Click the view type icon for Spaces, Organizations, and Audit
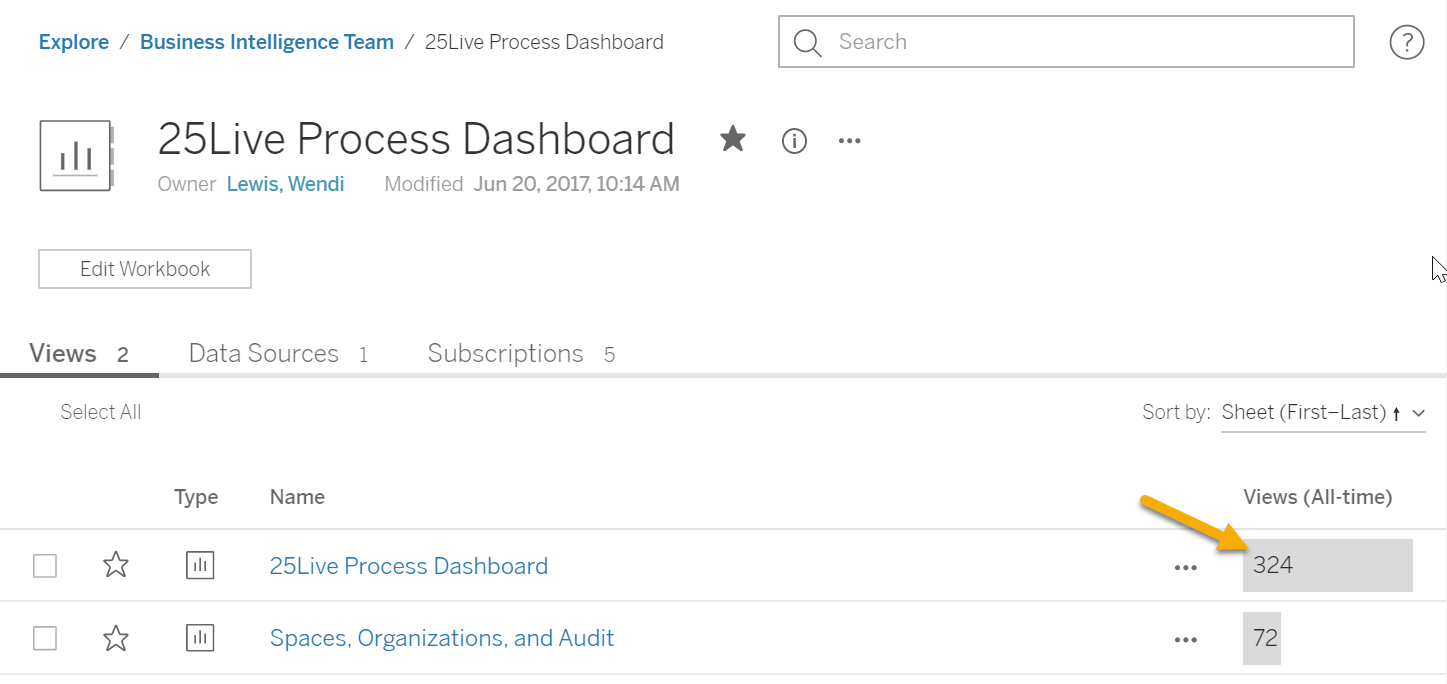 (x=200, y=638)
